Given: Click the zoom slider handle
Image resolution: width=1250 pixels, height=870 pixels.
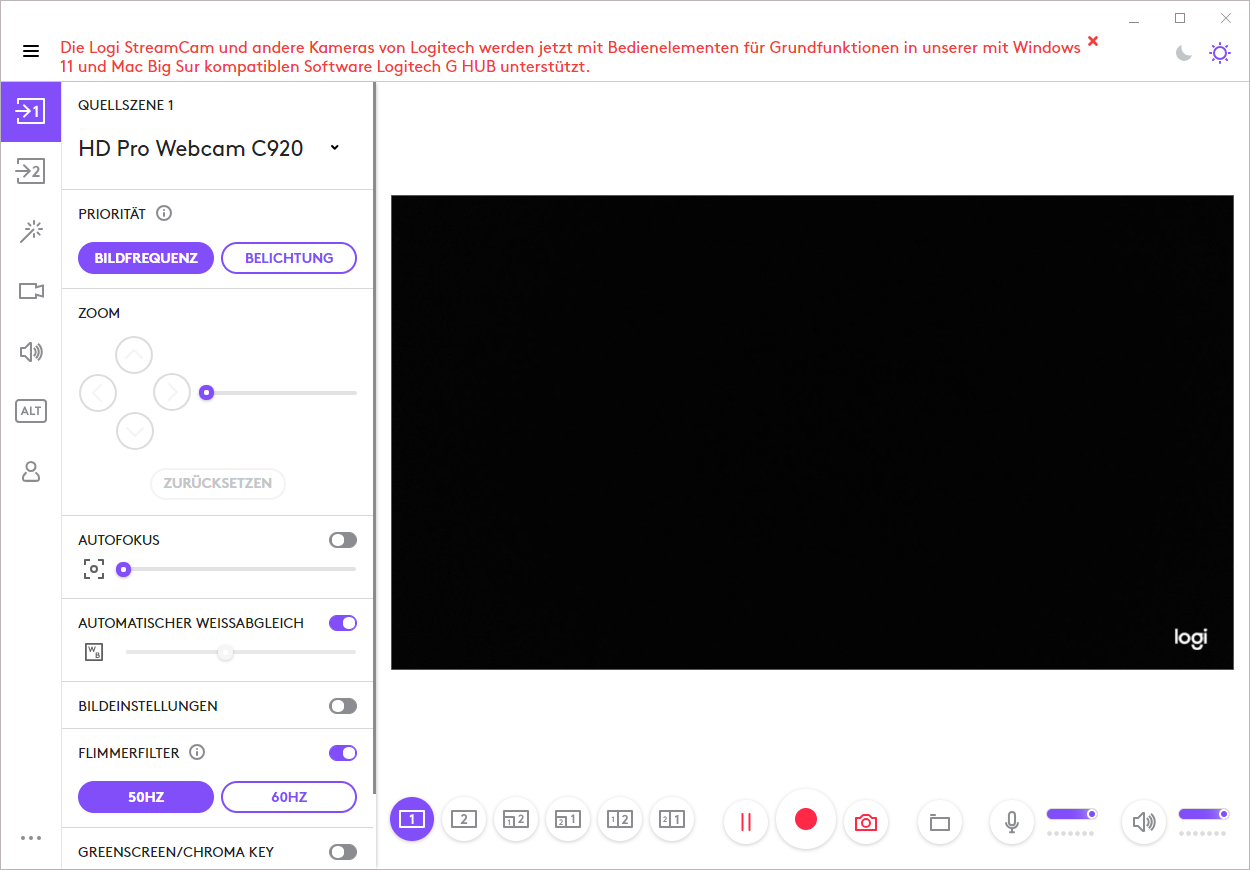Looking at the screenshot, I should [x=206, y=392].
